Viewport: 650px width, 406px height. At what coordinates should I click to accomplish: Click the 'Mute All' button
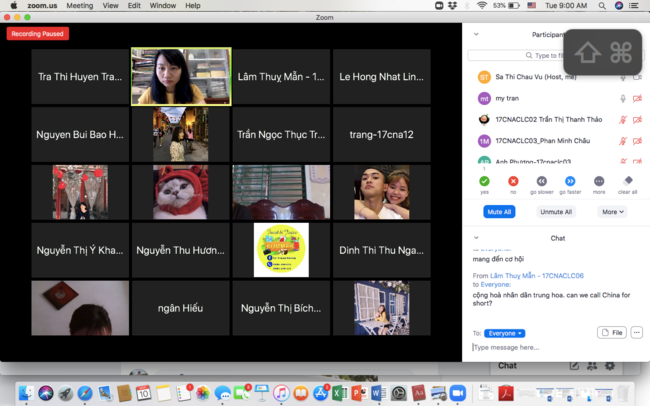(x=500, y=212)
